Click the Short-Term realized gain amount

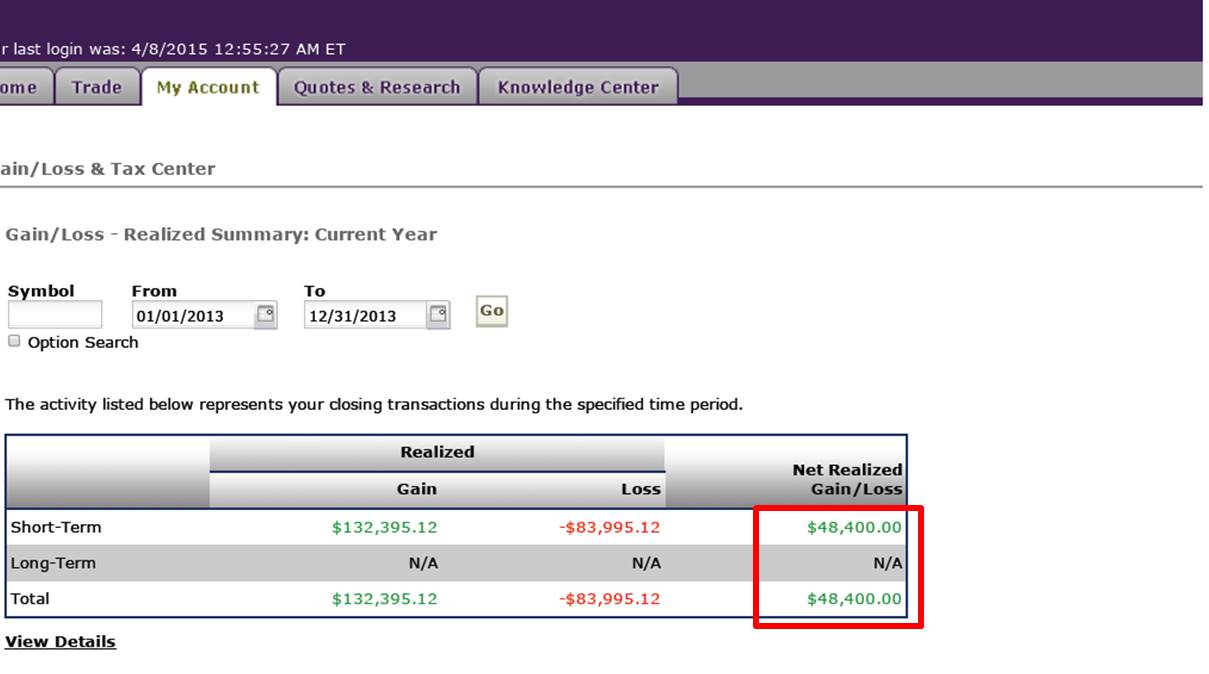pyautogui.click(x=384, y=527)
